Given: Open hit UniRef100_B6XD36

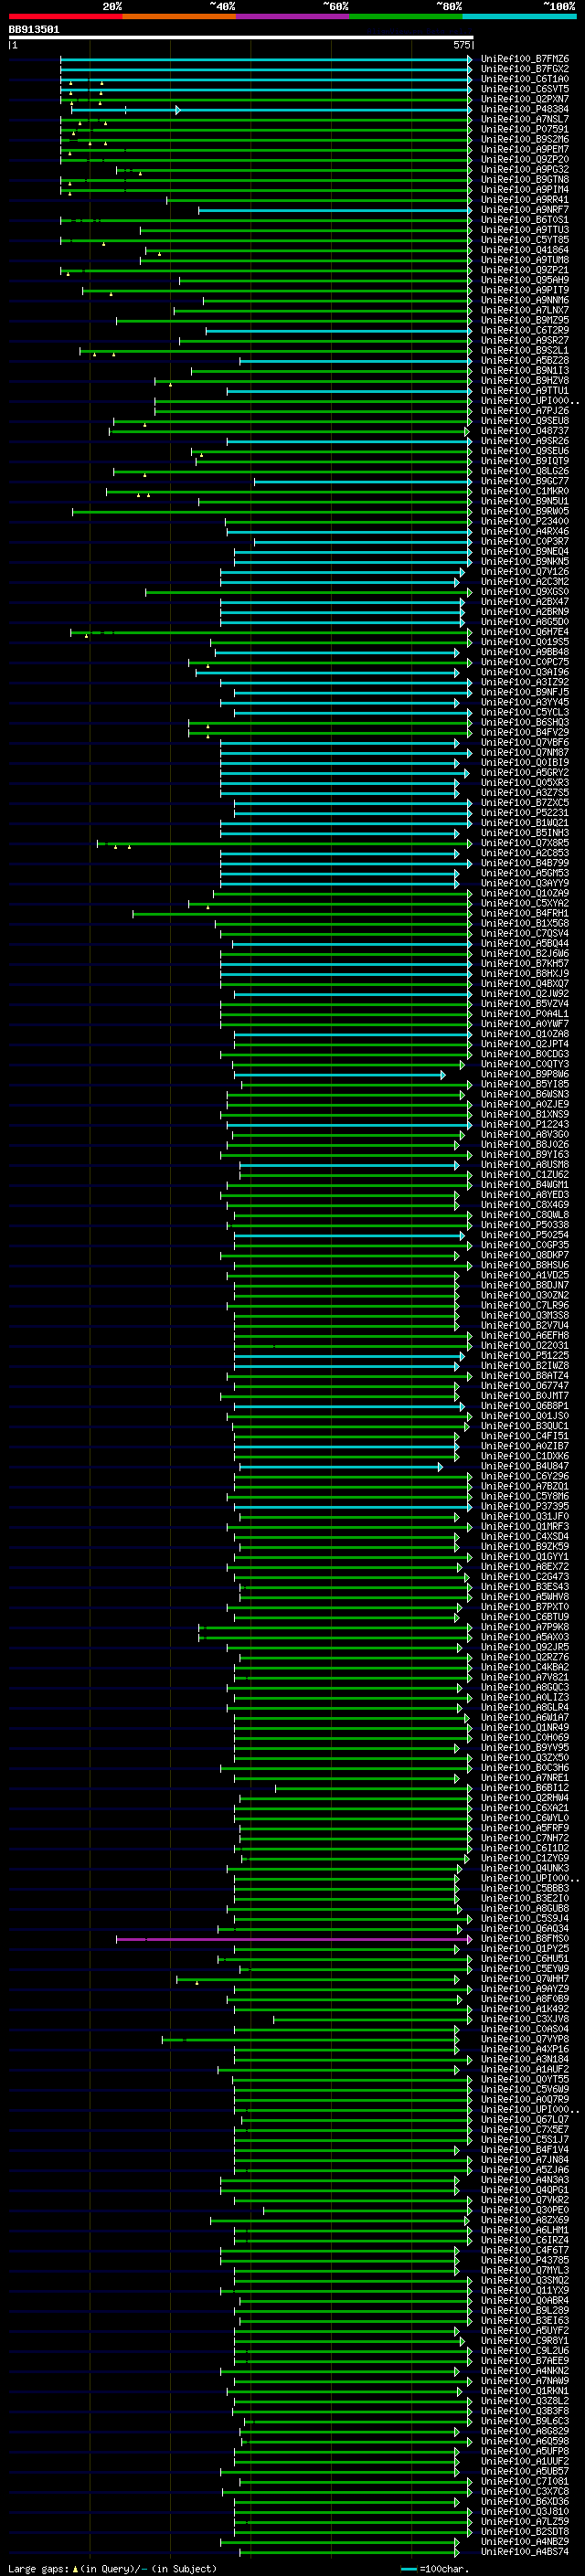Looking at the screenshot, I should 524,2501.
